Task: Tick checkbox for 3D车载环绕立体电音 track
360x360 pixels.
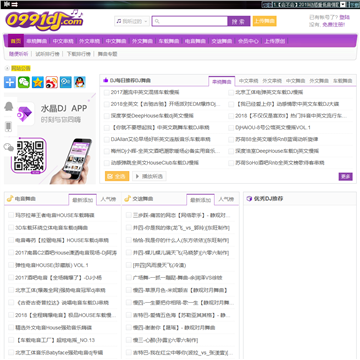Action: coord(11,228)
